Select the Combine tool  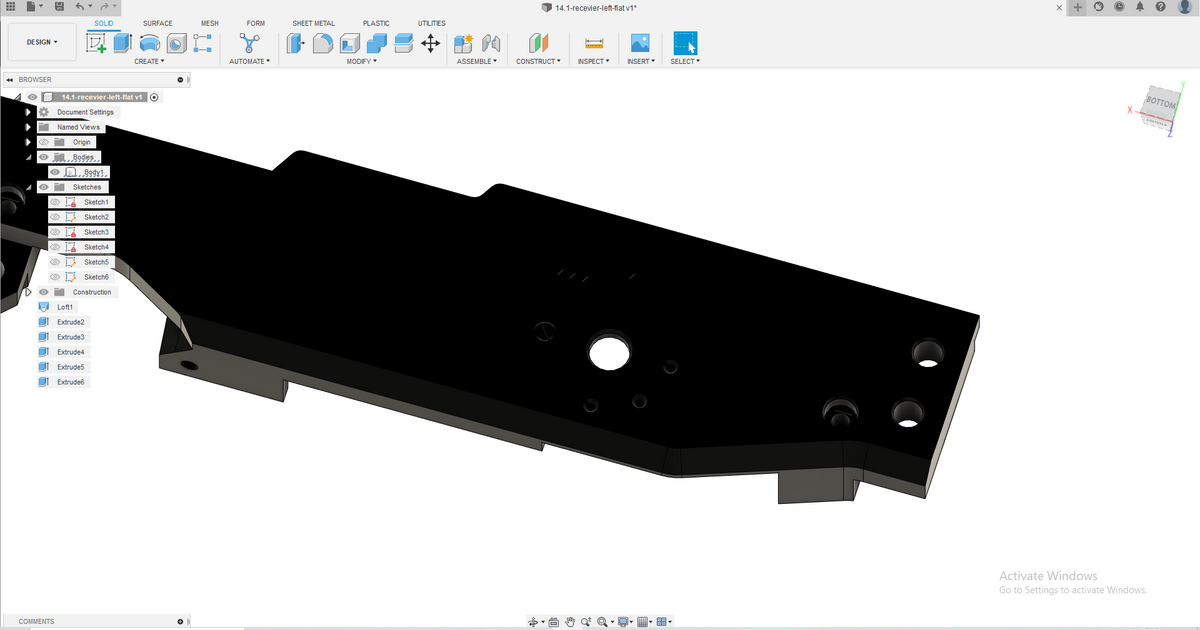point(377,43)
